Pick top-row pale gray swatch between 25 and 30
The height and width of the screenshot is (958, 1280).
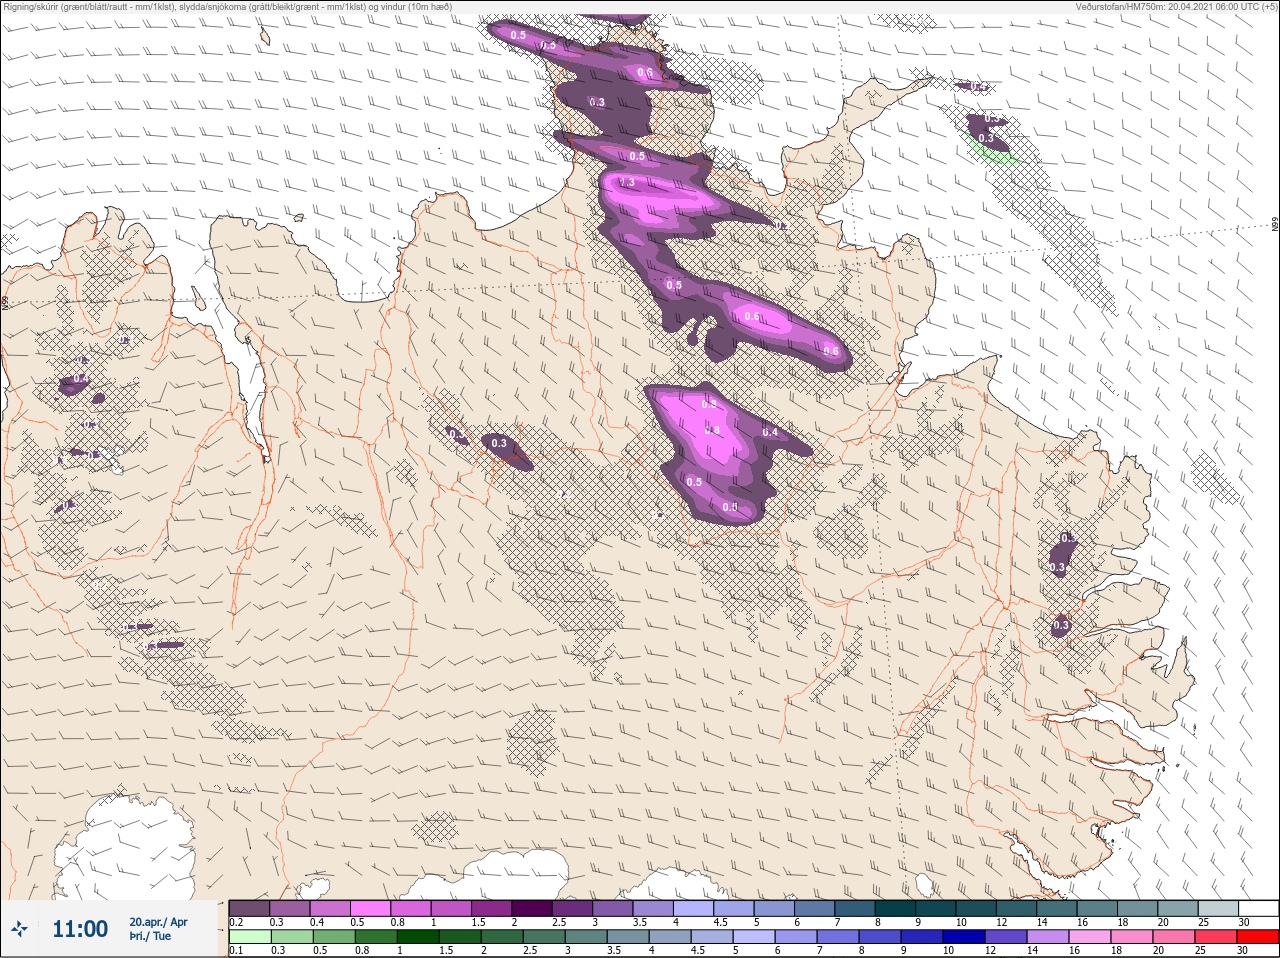[x=1219, y=908]
